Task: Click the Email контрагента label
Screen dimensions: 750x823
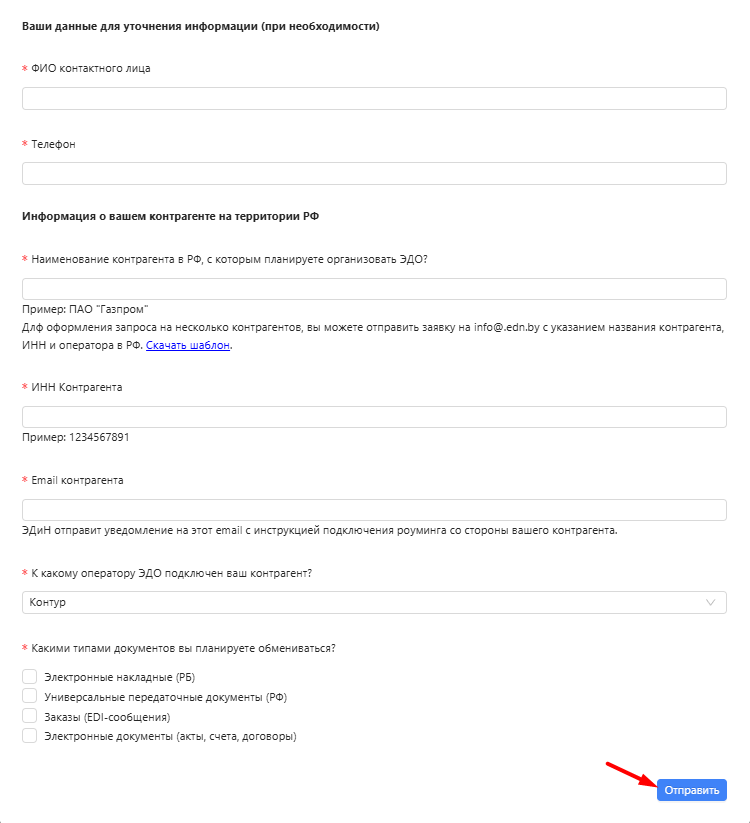Action: coord(77,480)
